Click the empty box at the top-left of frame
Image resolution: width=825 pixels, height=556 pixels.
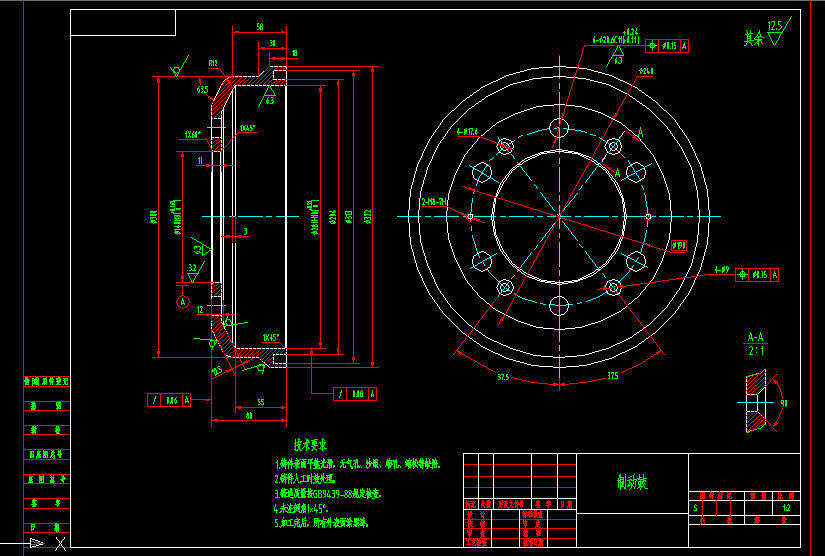click(123, 23)
